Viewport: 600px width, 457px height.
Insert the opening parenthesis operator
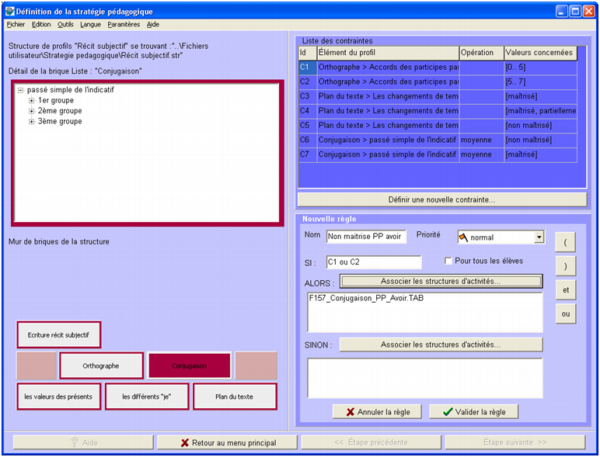click(566, 243)
